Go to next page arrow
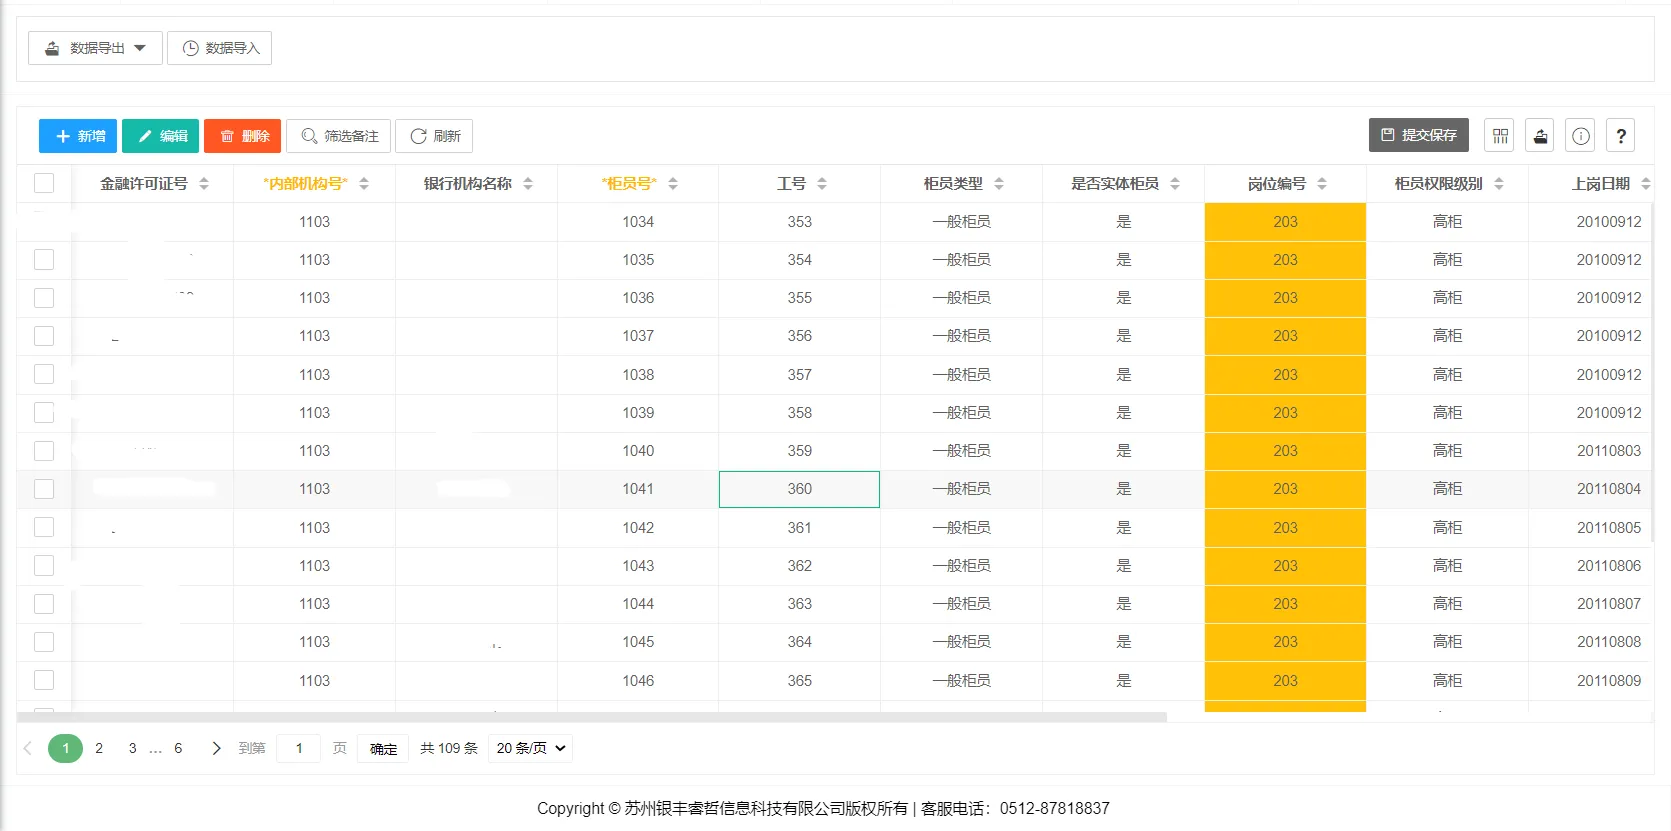The image size is (1671, 831). 216,748
